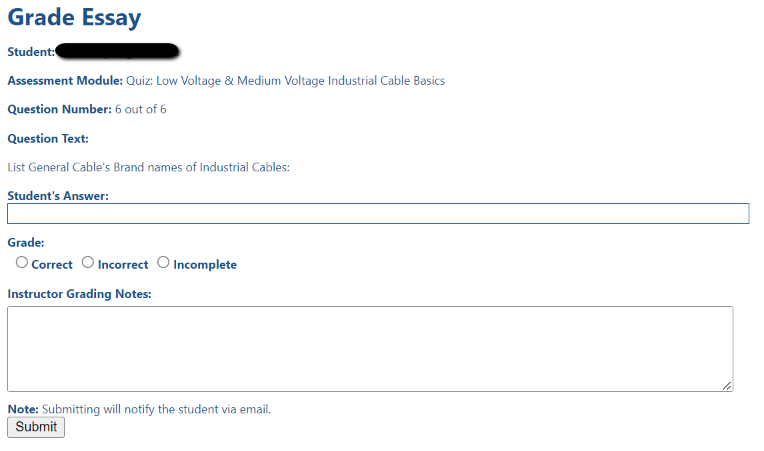The image size is (764, 451).
Task: Click the "Incorrect" label text
Action: [x=123, y=264]
